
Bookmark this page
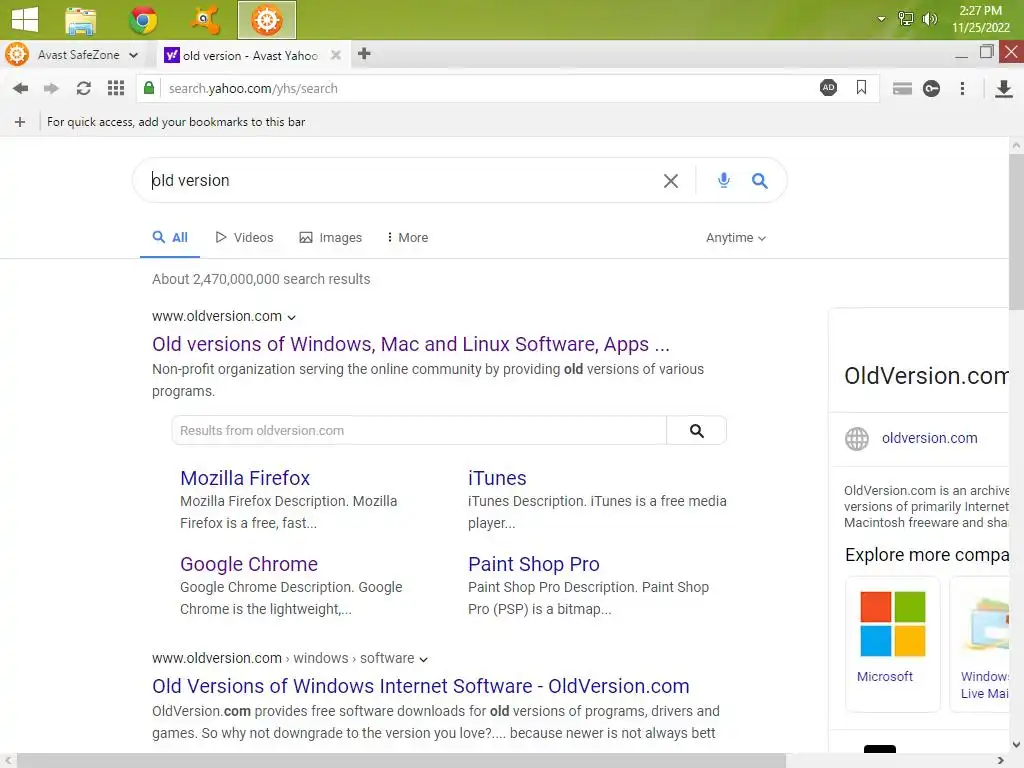(861, 88)
